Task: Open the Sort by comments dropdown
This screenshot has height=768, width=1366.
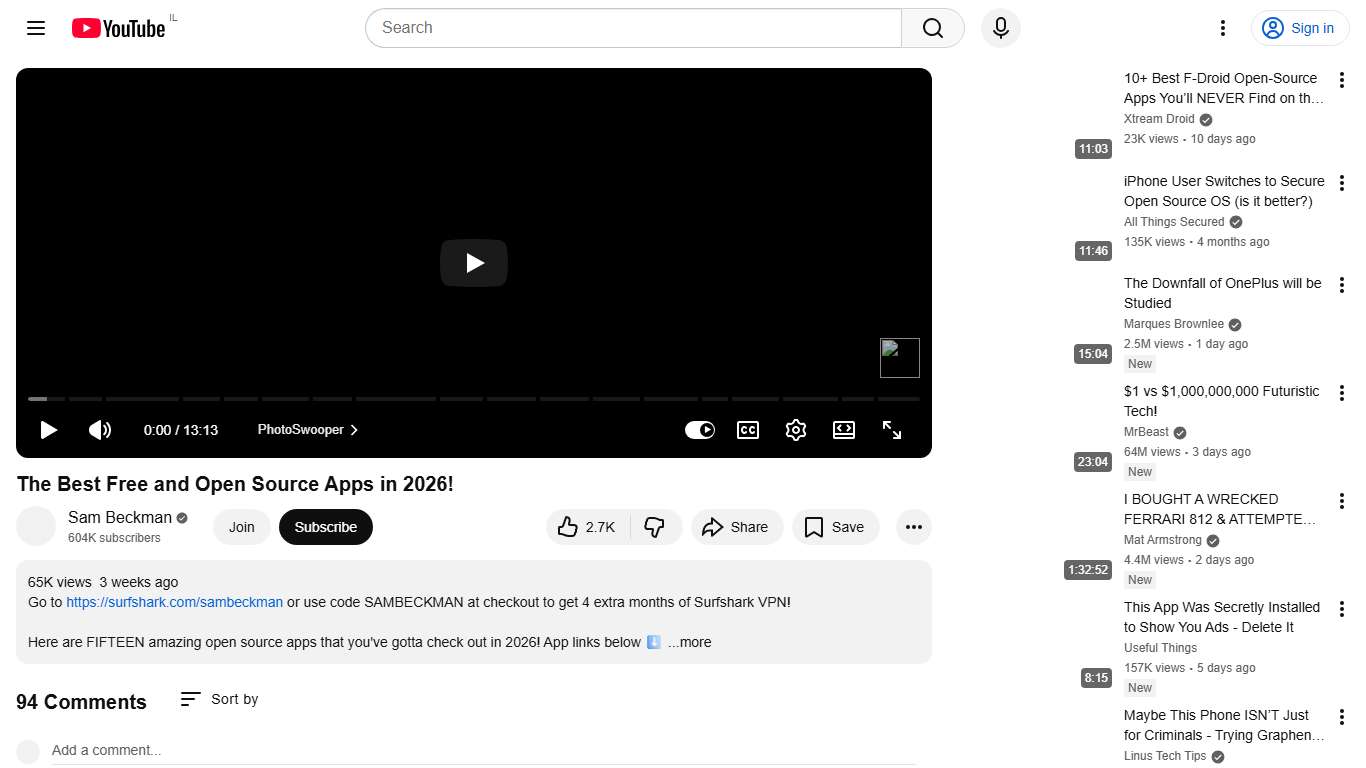Action: point(218,699)
